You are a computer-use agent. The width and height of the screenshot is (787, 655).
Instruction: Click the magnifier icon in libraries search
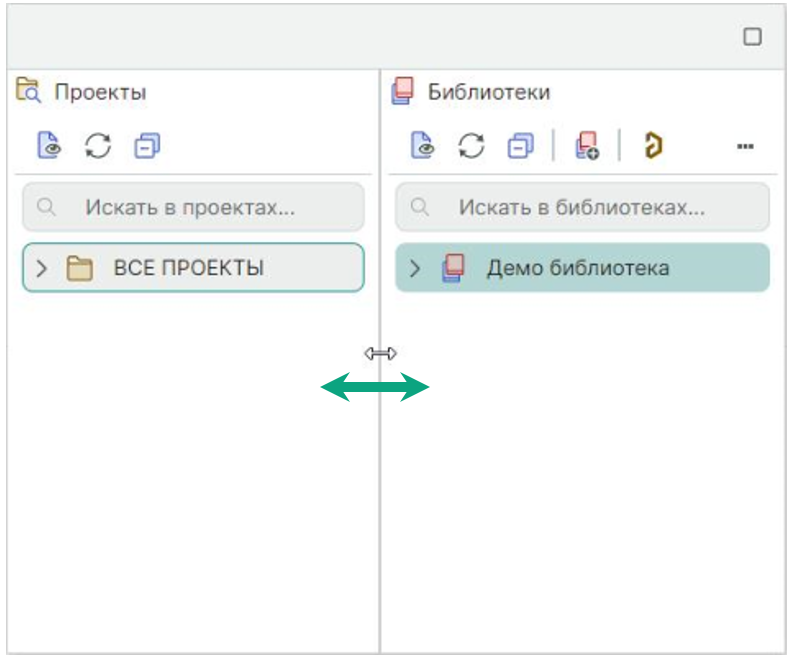pyautogui.click(x=420, y=207)
